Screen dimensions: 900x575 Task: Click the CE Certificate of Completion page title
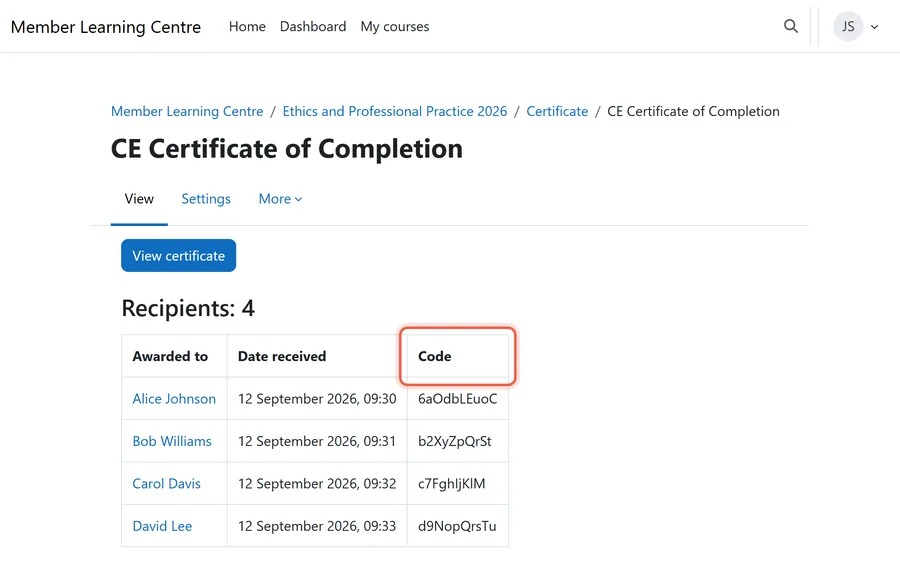pos(286,149)
